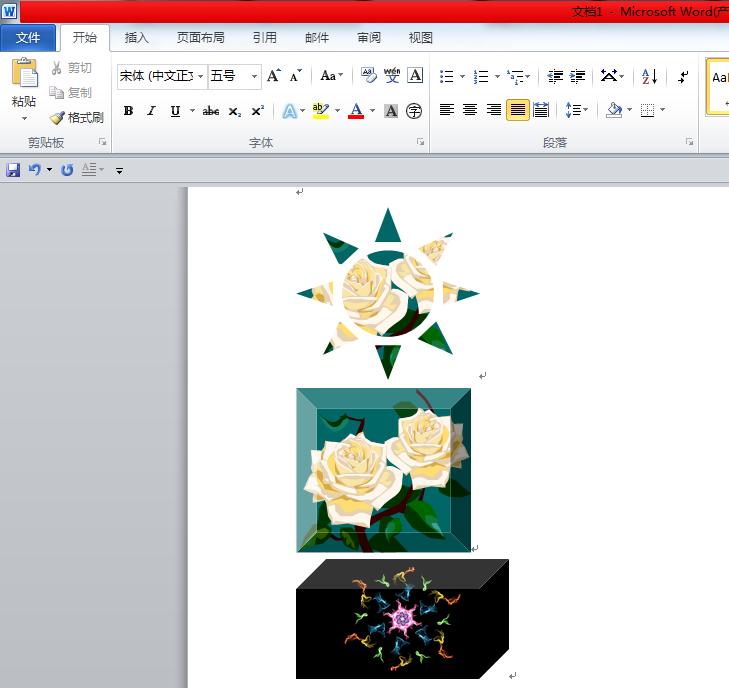Select the beveled square rose picture
Screen dimensions: 729x688
pos(384,470)
